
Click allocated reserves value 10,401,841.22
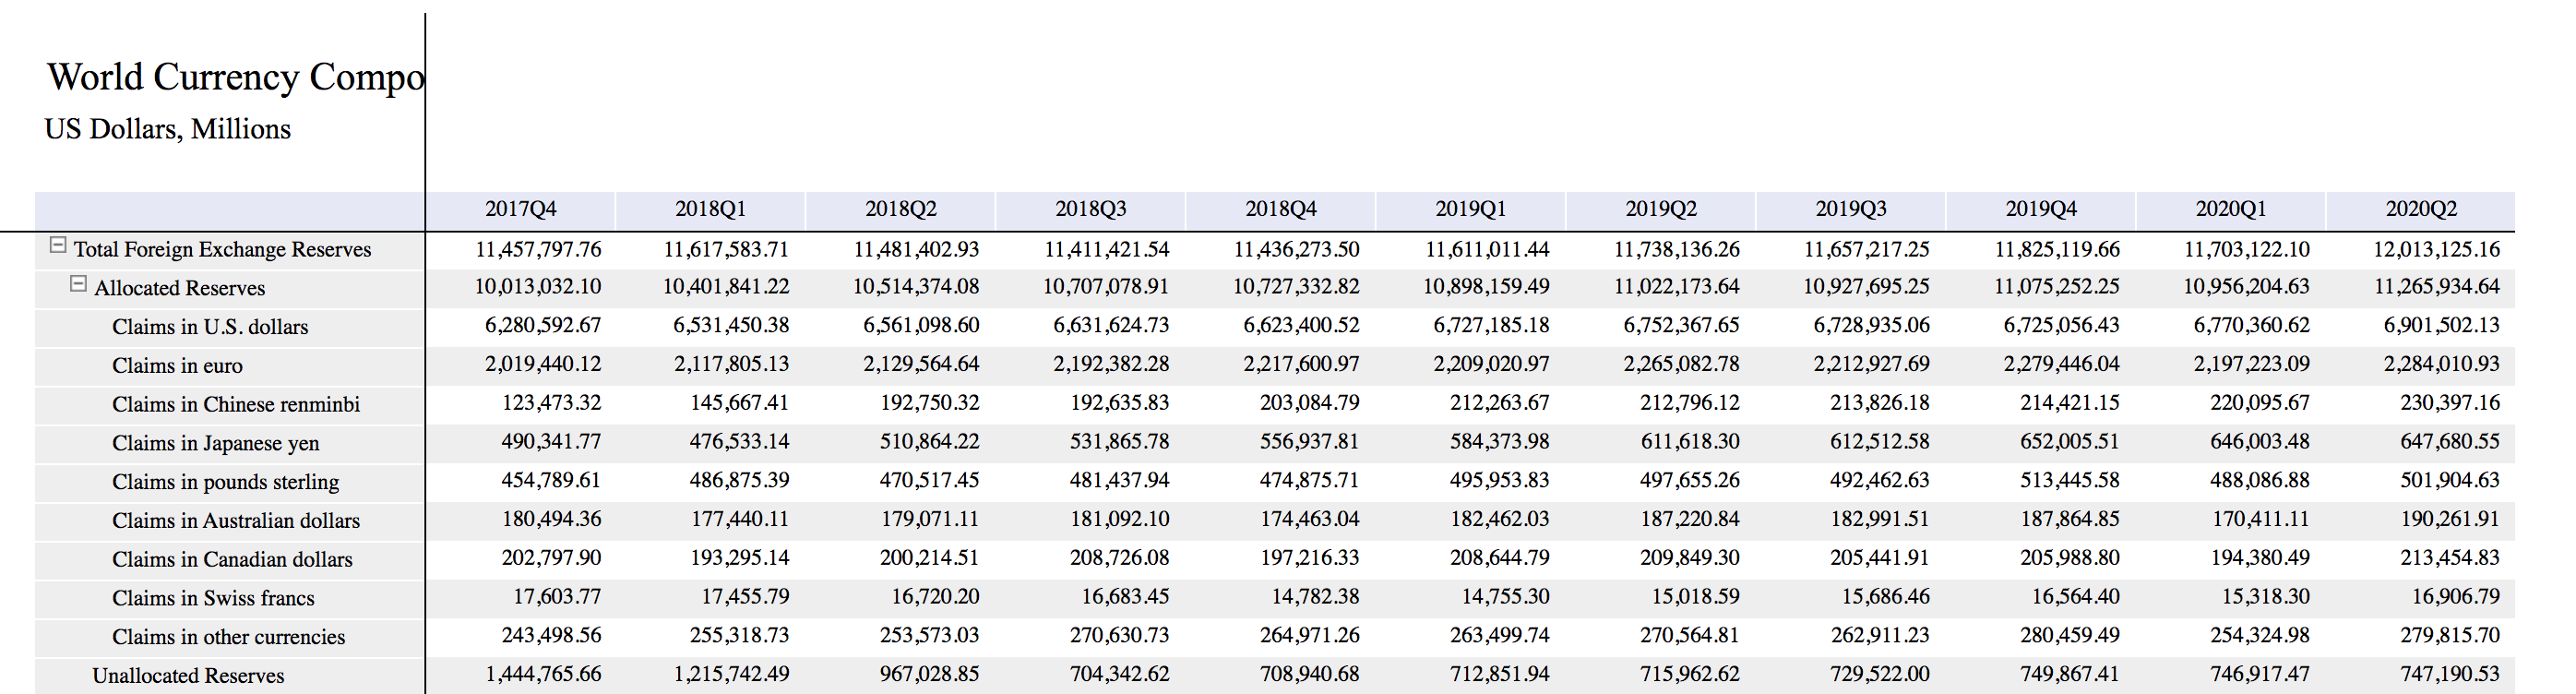click(x=726, y=287)
